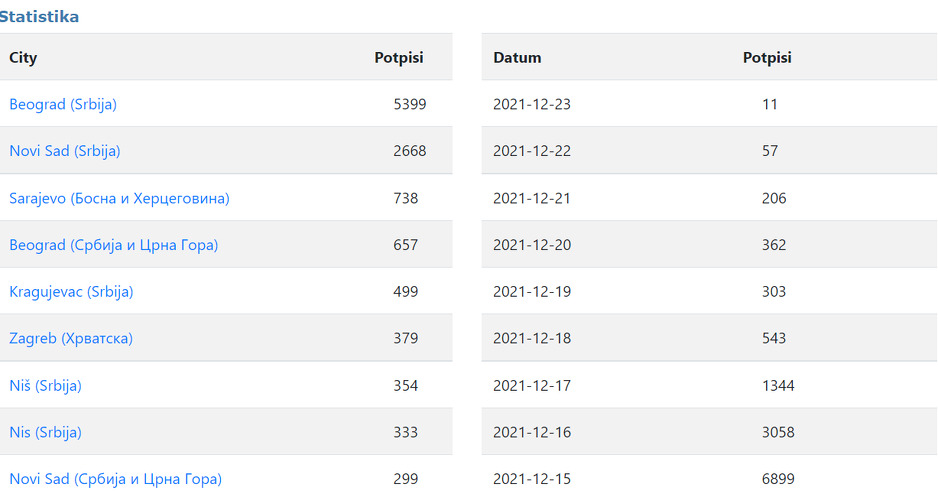Open Novi Sad (Србија и Црна Гора) link
Screen dimensions: 938x494
pos(115,479)
